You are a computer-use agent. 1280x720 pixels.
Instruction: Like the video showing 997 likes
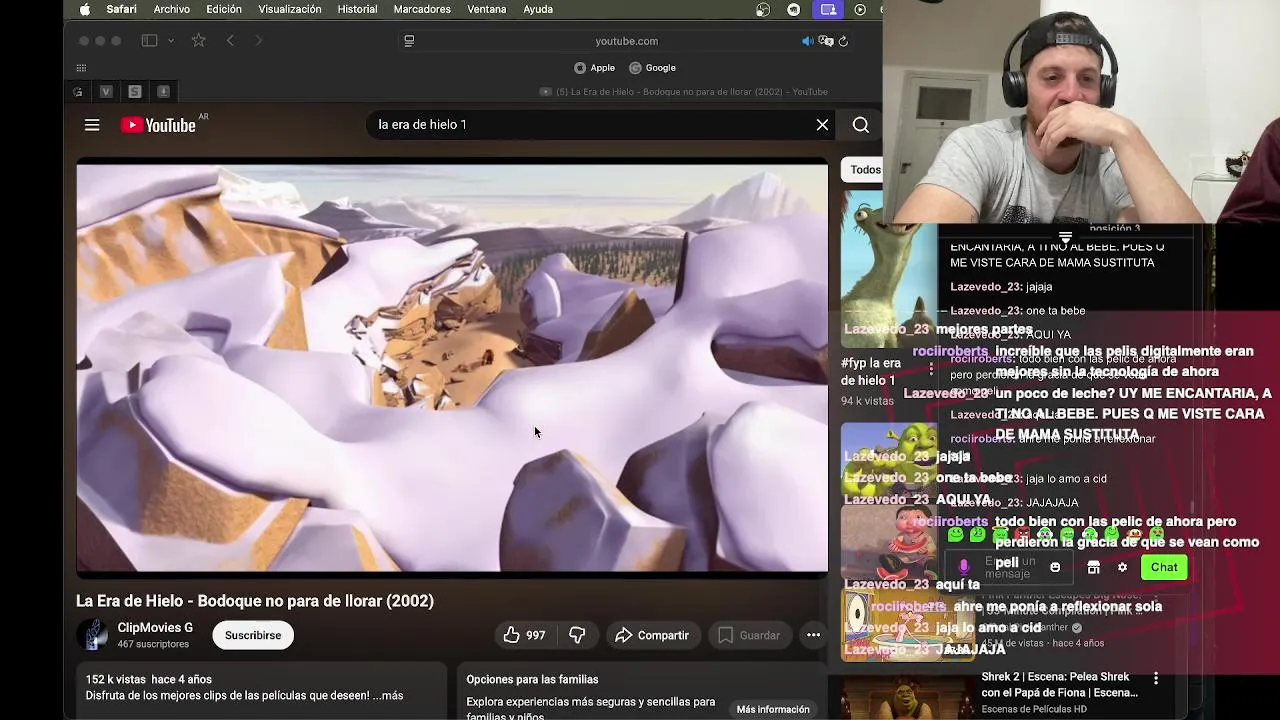point(525,635)
